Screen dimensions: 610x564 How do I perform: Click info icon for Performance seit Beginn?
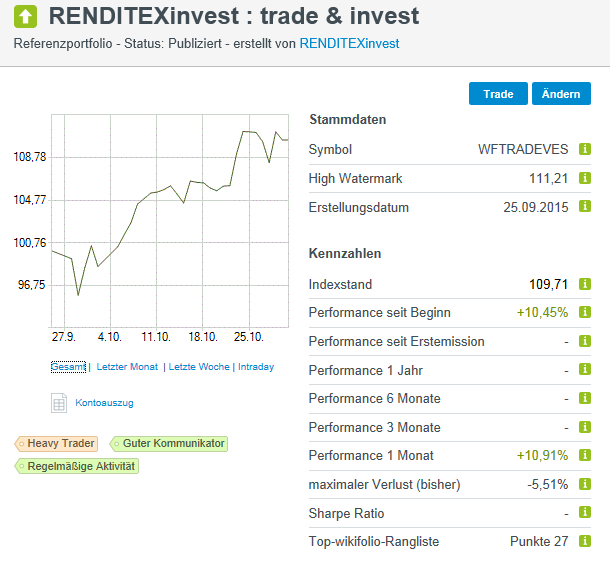pyautogui.click(x=586, y=313)
